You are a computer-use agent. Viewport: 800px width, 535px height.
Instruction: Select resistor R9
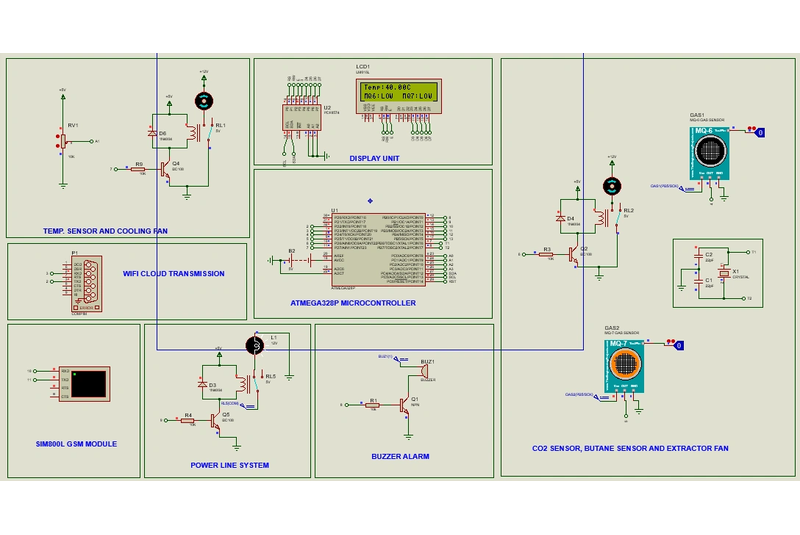click(x=138, y=169)
